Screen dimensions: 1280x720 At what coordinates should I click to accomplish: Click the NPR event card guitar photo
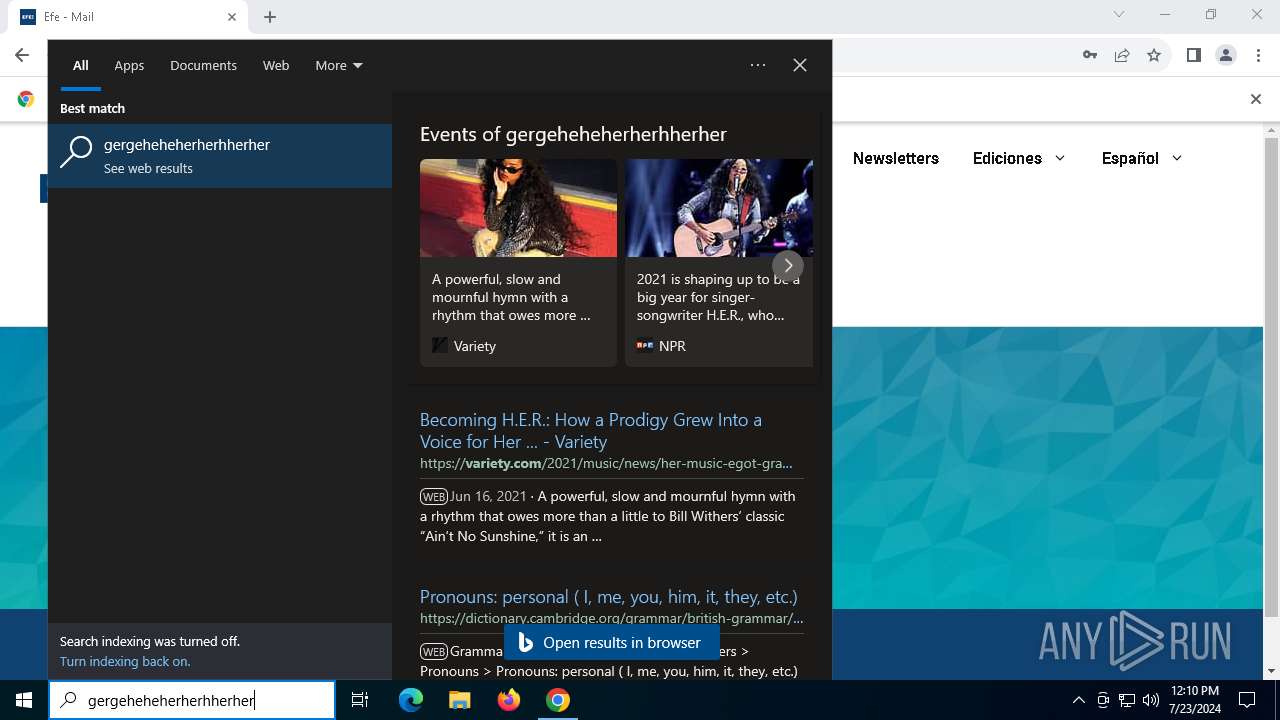tap(719, 208)
